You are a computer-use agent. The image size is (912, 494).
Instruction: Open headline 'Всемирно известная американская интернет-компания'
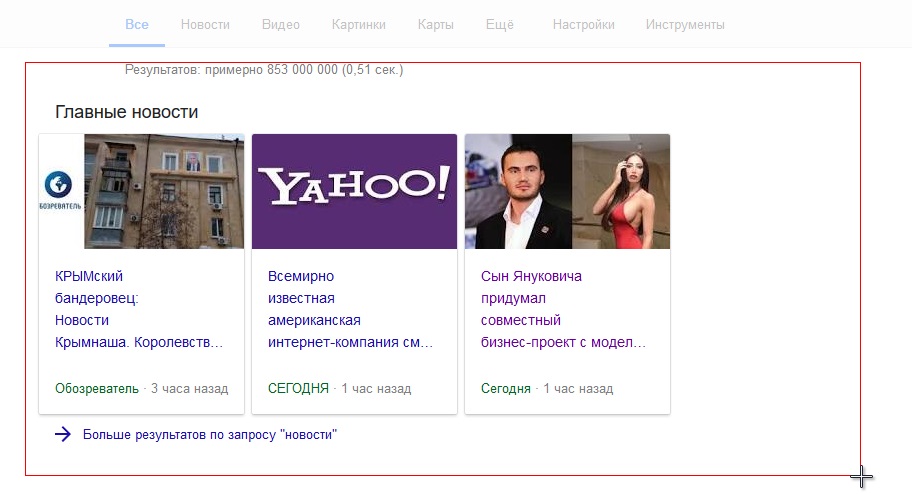(350, 309)
